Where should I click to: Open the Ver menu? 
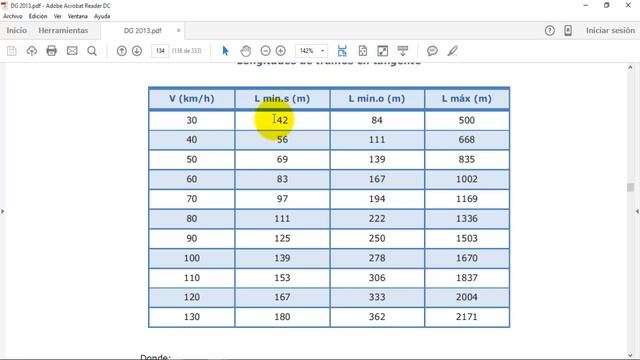(x=58, y=16)
